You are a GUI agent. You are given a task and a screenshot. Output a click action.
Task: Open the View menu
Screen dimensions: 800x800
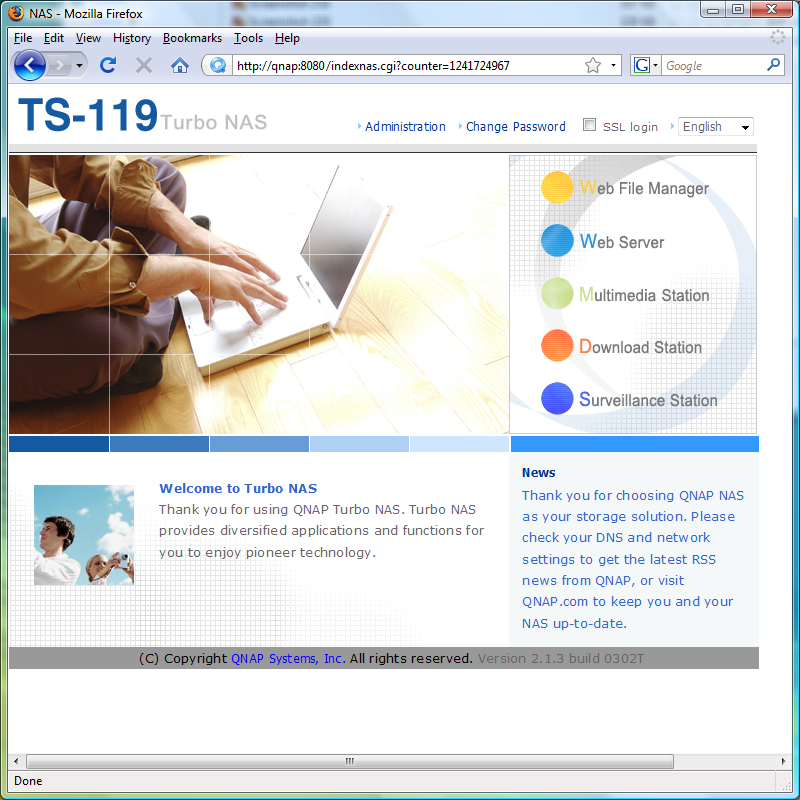coord(88,38)
